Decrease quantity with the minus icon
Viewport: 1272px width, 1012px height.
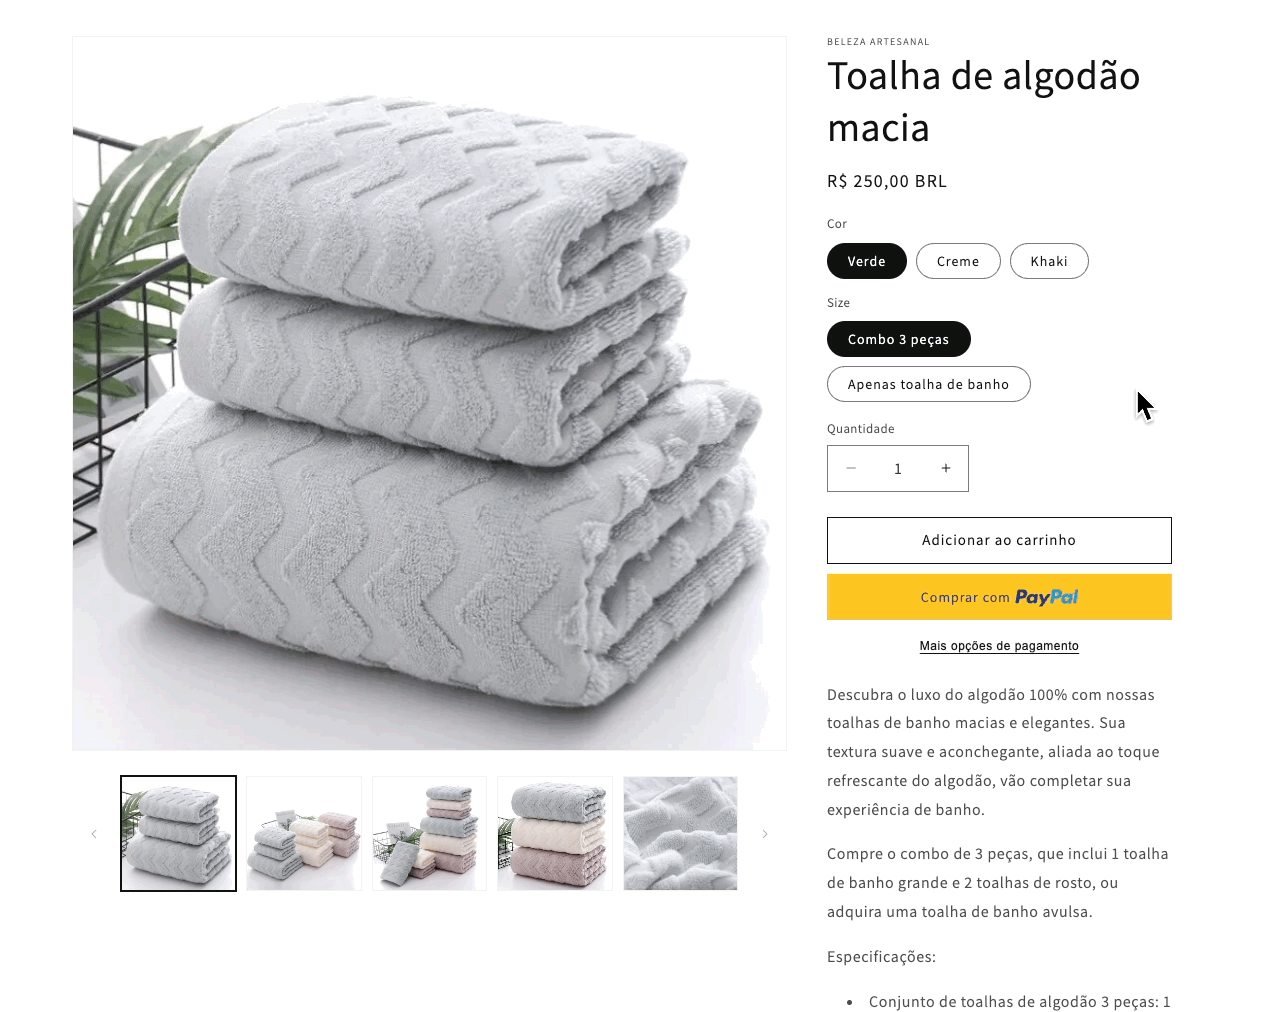point(851,468)
